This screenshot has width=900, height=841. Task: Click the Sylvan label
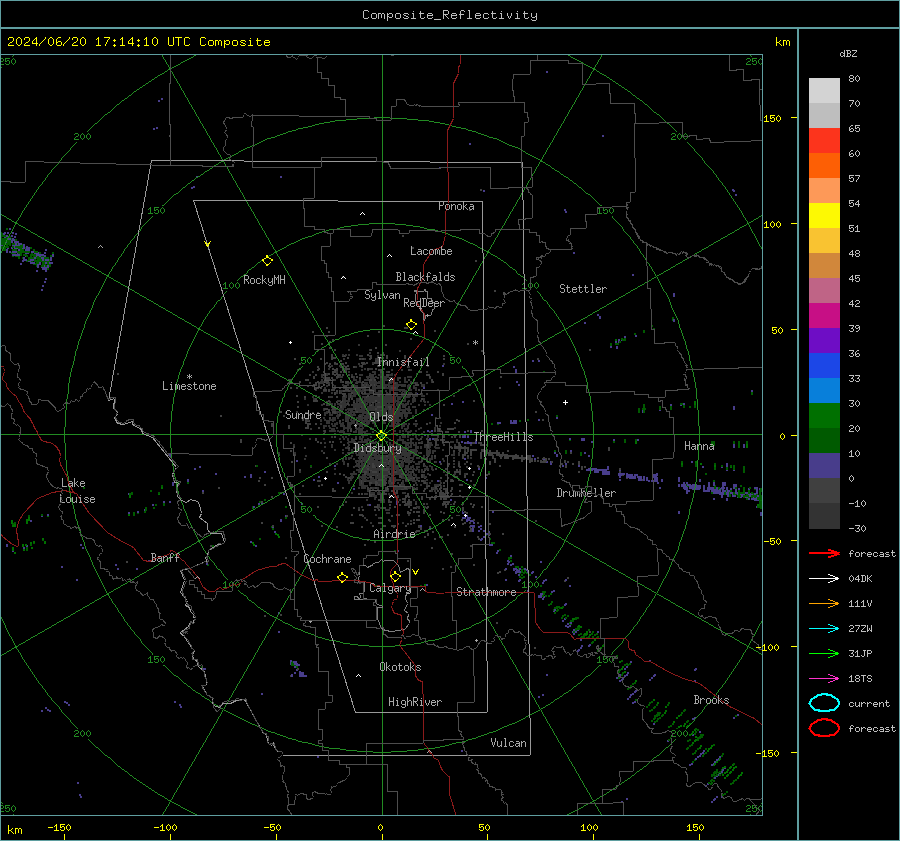(x=382, y=295)
